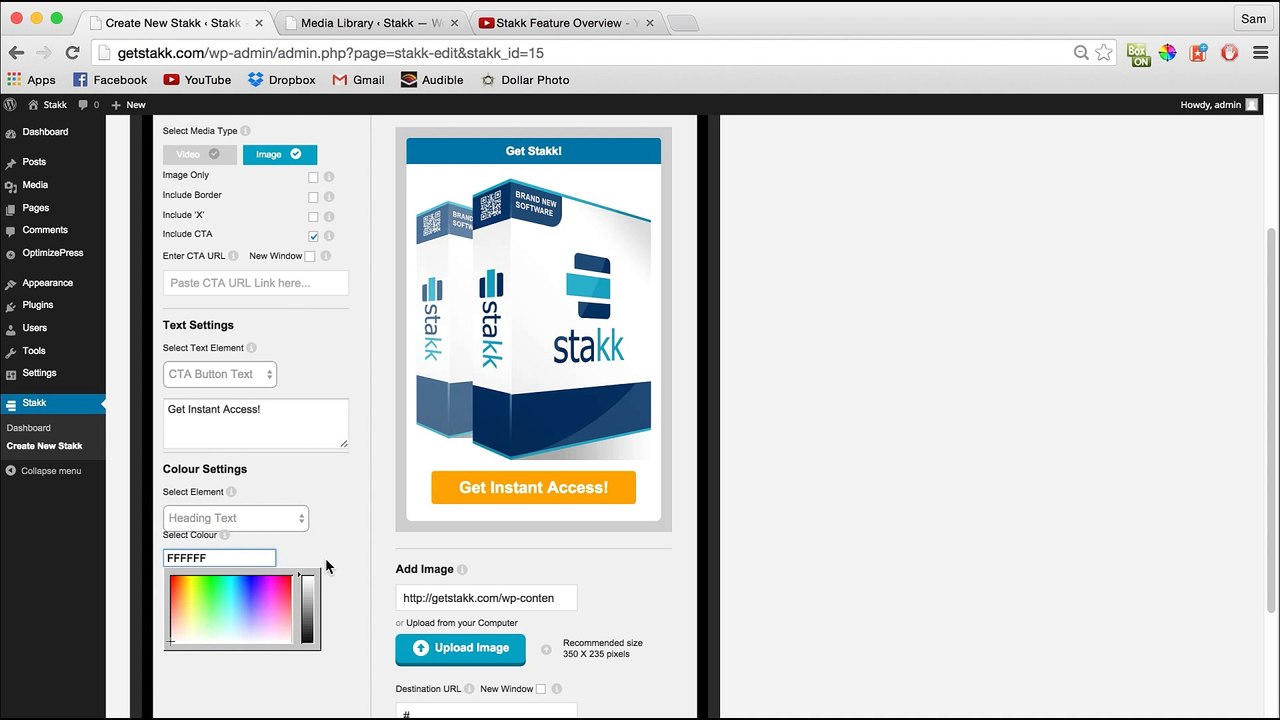
Task: Pick a color in the hue gradient square
Action: [231, 609]
